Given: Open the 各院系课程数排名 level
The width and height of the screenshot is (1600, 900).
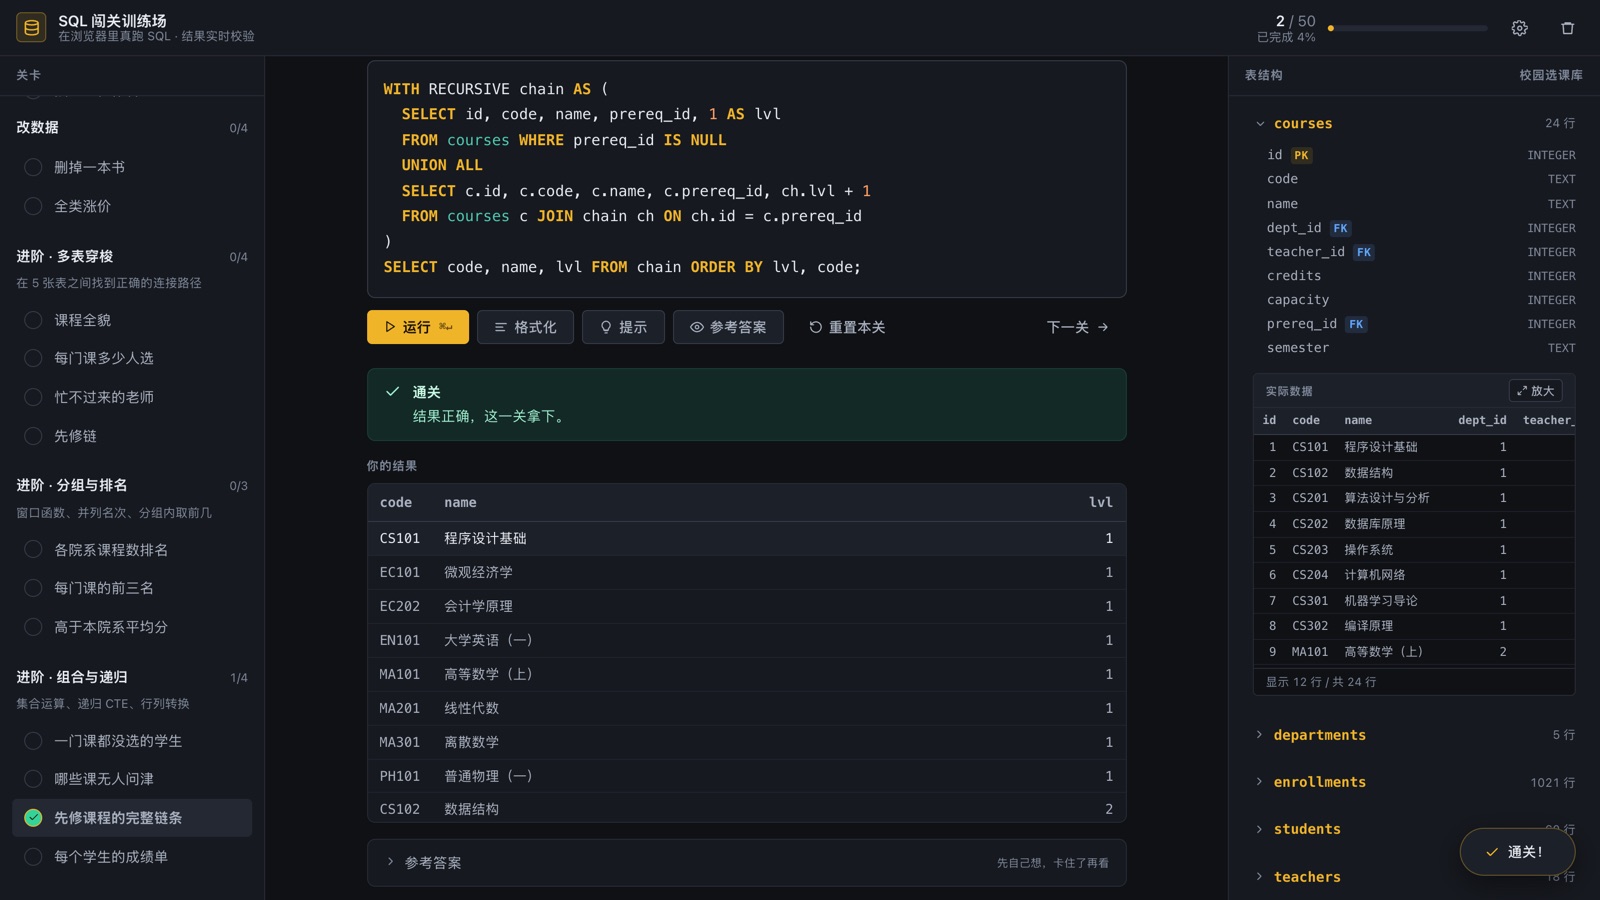Looking at the screenshot, I should 132,550.
